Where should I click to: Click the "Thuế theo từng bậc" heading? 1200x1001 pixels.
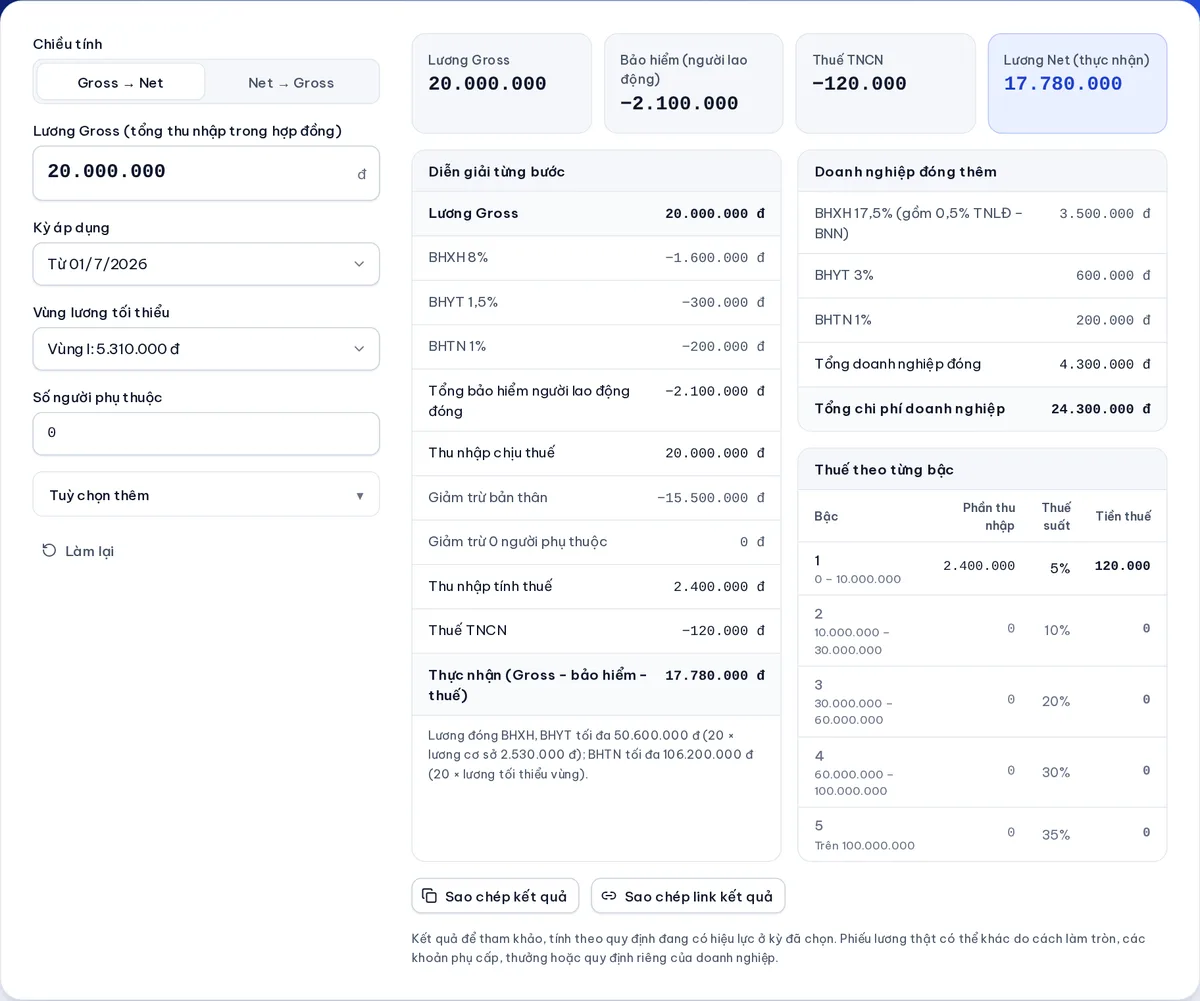point(884,470)
